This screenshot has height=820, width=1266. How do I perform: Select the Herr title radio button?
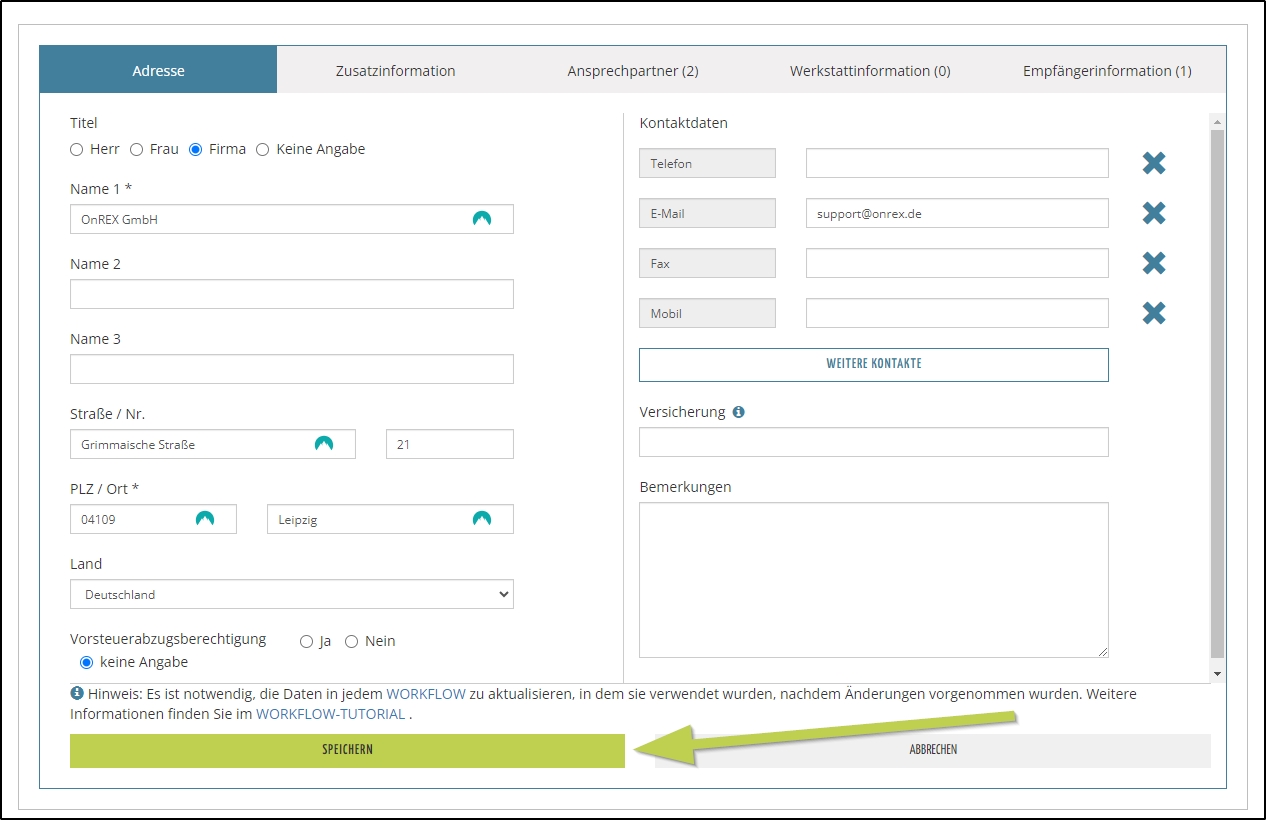tap(77, 150)
